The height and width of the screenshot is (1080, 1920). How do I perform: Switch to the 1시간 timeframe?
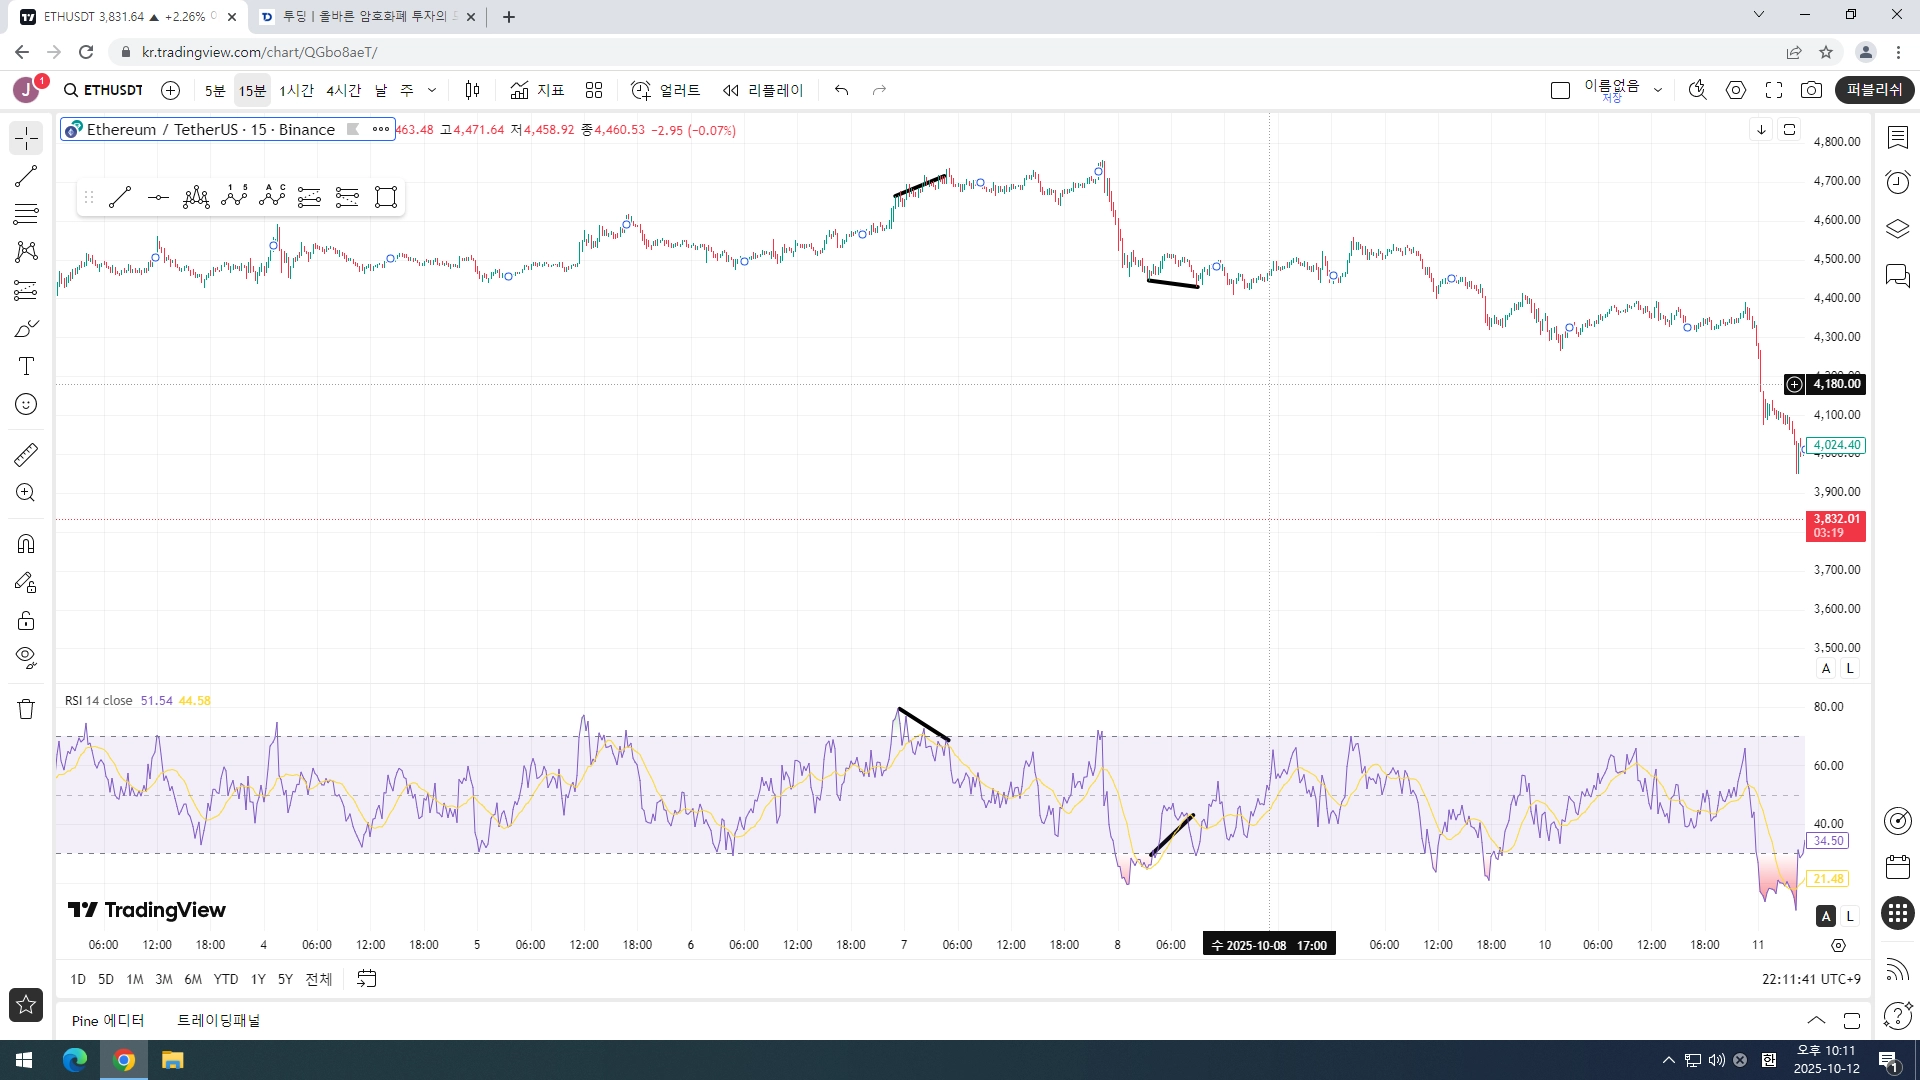[296, 90]
